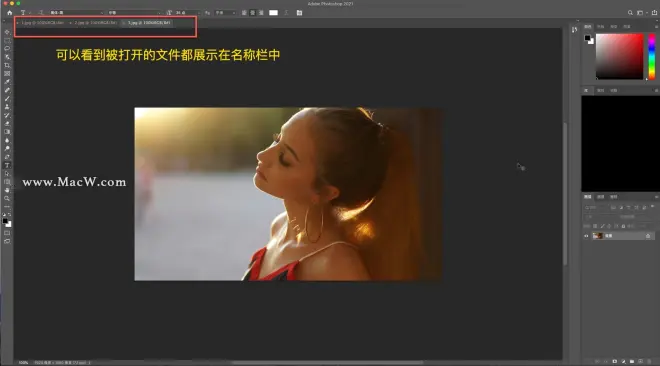Select the Crop tool
The width and height of the screenshot is (660, 366).
pyautogui.click(x=7, y=65)
